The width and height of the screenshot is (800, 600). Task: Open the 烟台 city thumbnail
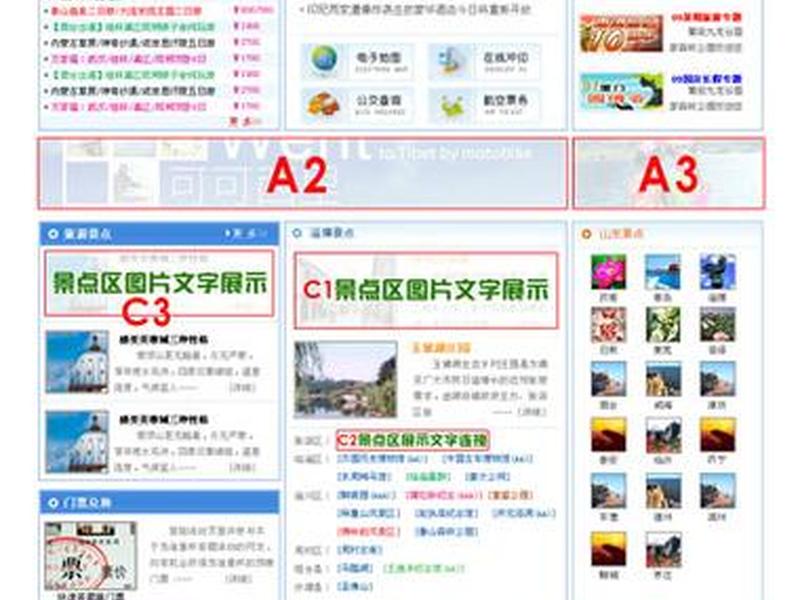pos(608,379)
